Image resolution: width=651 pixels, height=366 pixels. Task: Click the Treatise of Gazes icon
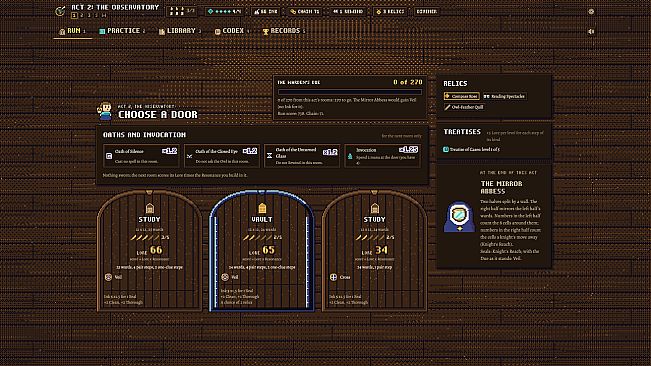(445, 149)
